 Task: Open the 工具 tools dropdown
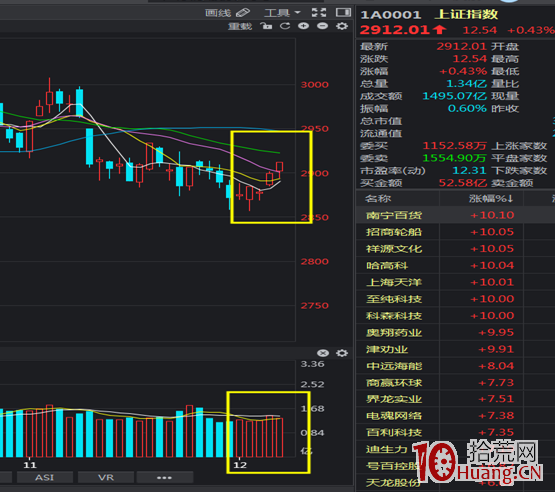click(282, 13)
